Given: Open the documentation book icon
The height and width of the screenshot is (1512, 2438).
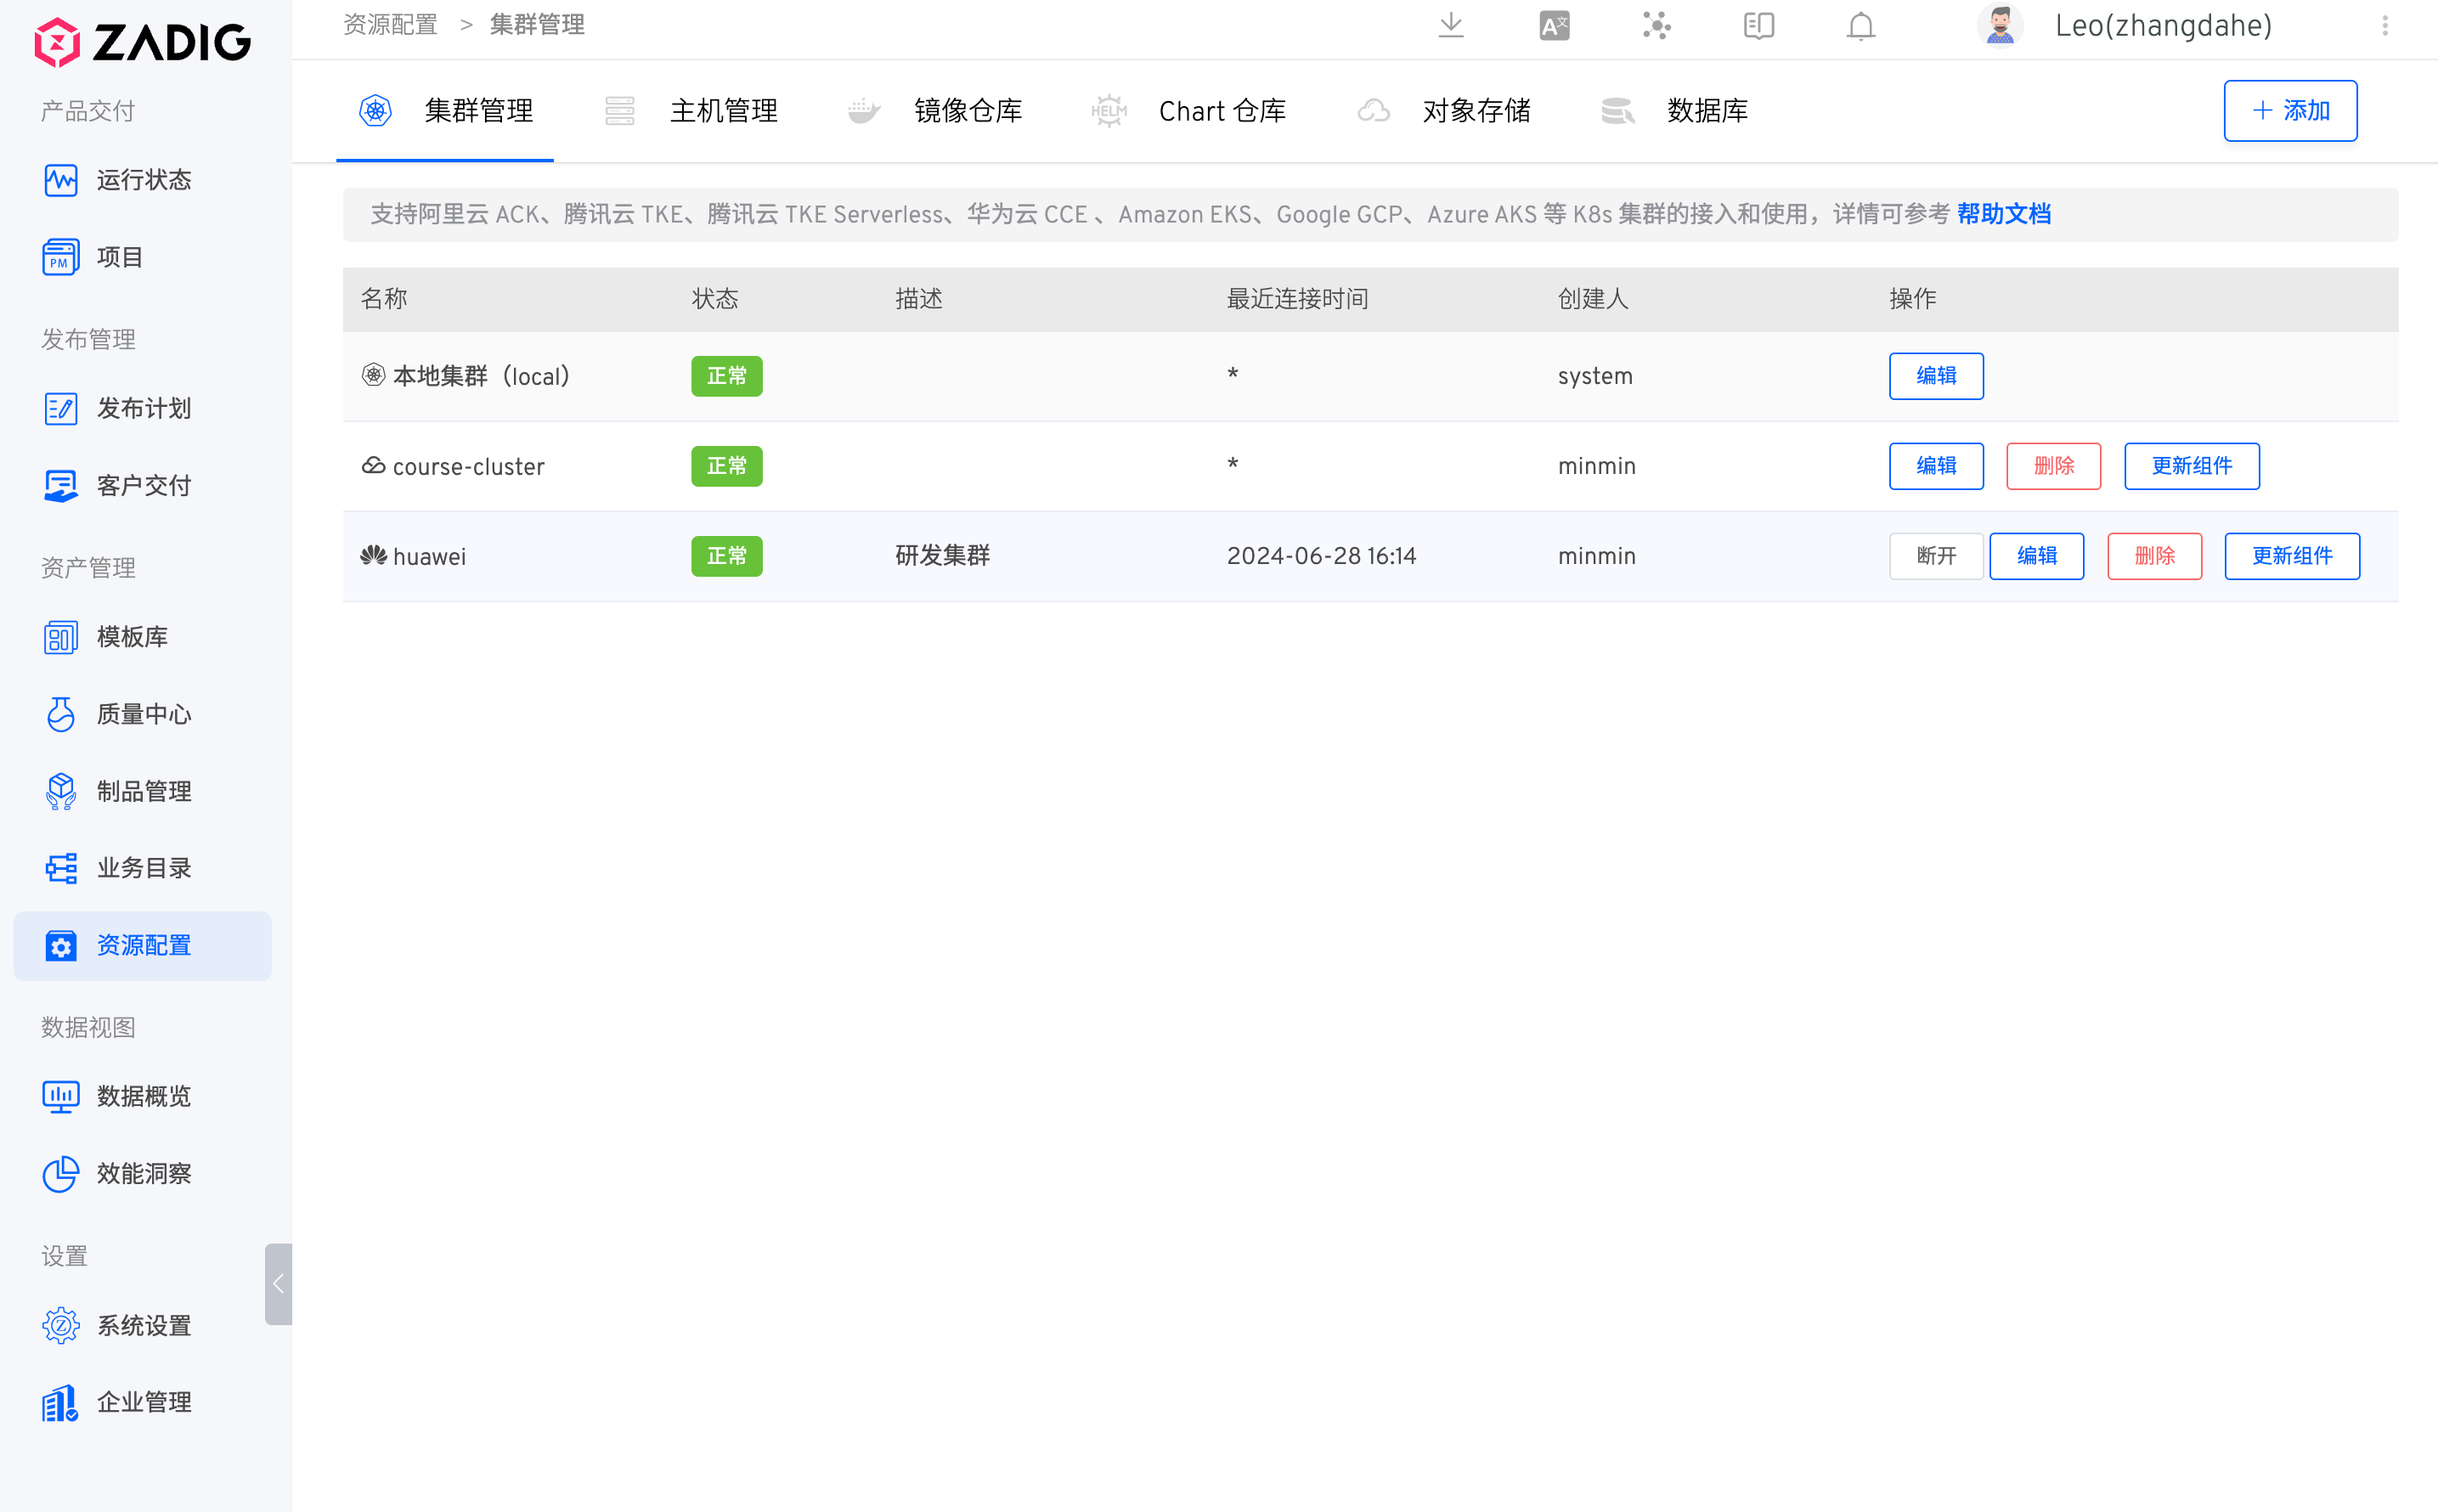Looking at the screenshot, I should [x=1759, y=25].
